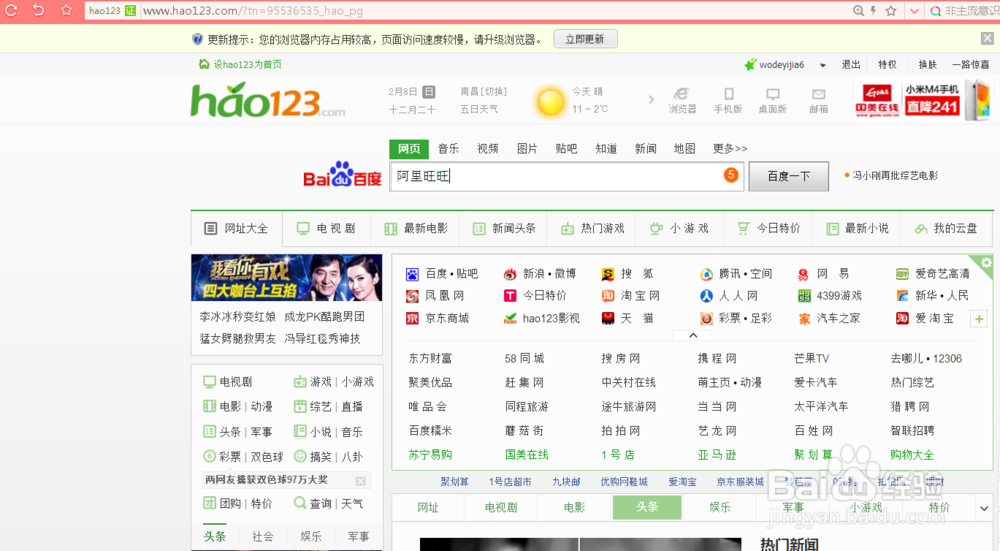Click the browser refresh icon
The height and width of the screenshot is (551, 1000).
point(11,10)
